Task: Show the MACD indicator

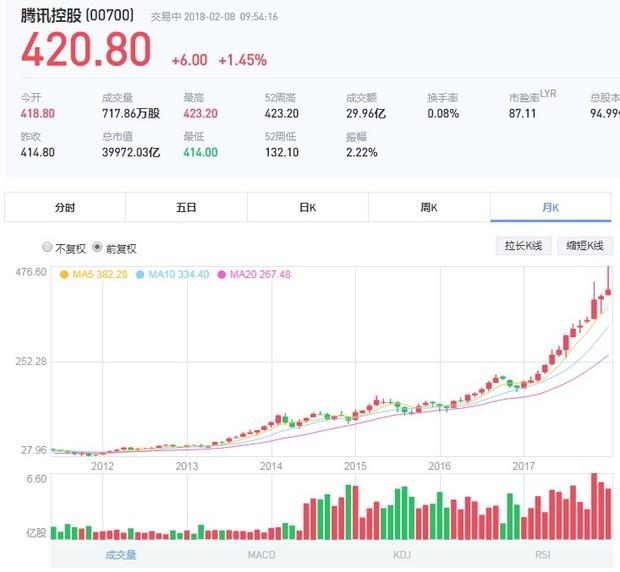Action: 262,555
